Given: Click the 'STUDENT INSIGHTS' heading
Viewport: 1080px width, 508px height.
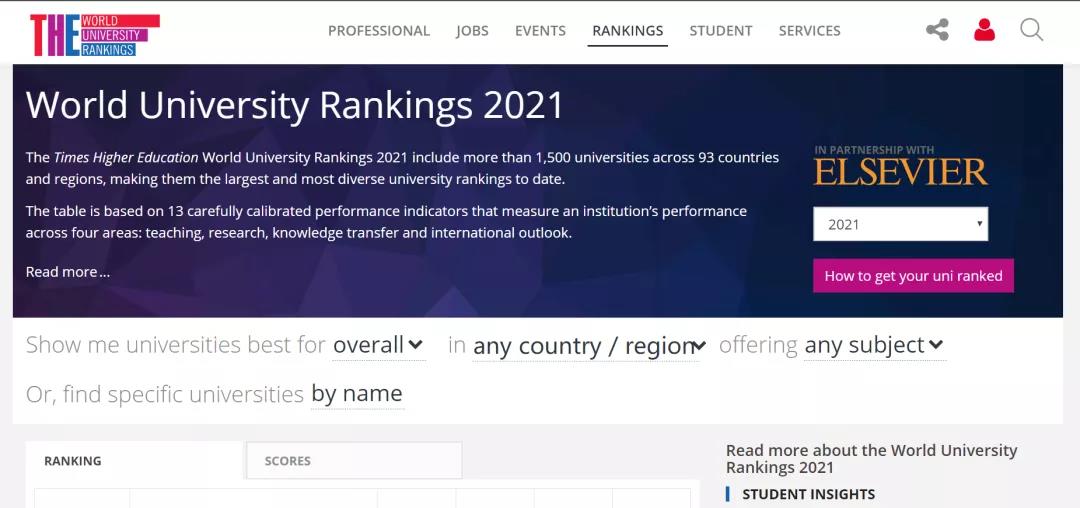Looking at the screenshot, I should pyautogui.click(x=809, y=494).
